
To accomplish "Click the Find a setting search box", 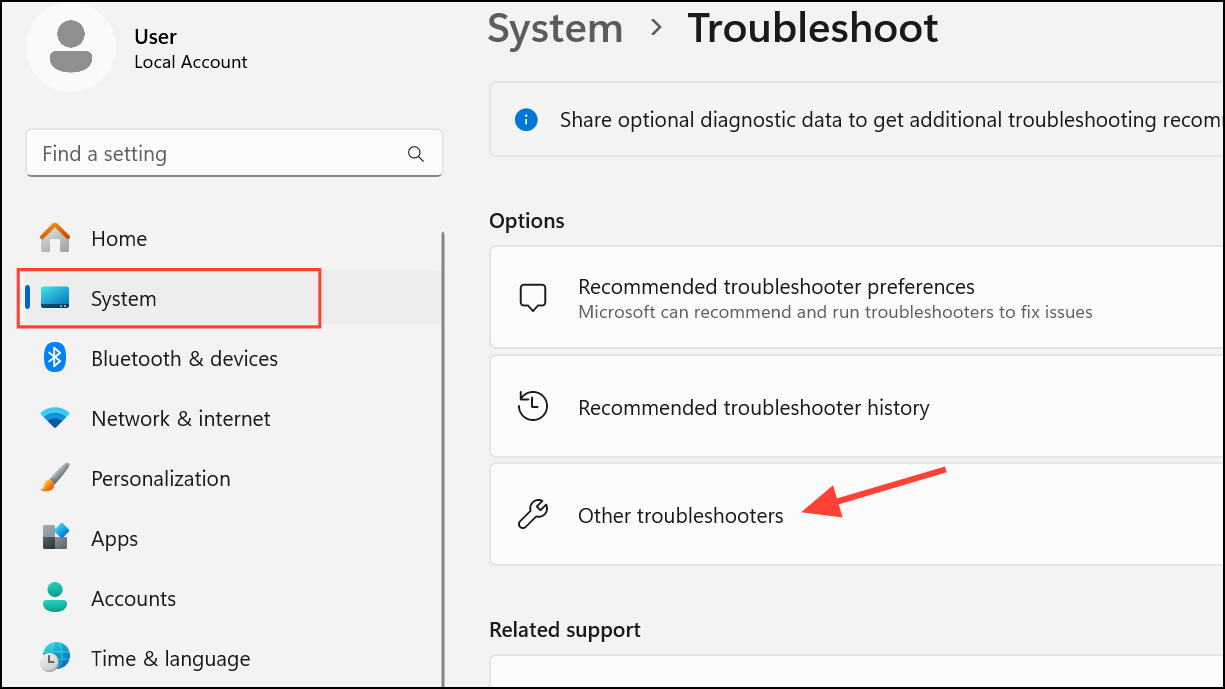I will (234, 154).
